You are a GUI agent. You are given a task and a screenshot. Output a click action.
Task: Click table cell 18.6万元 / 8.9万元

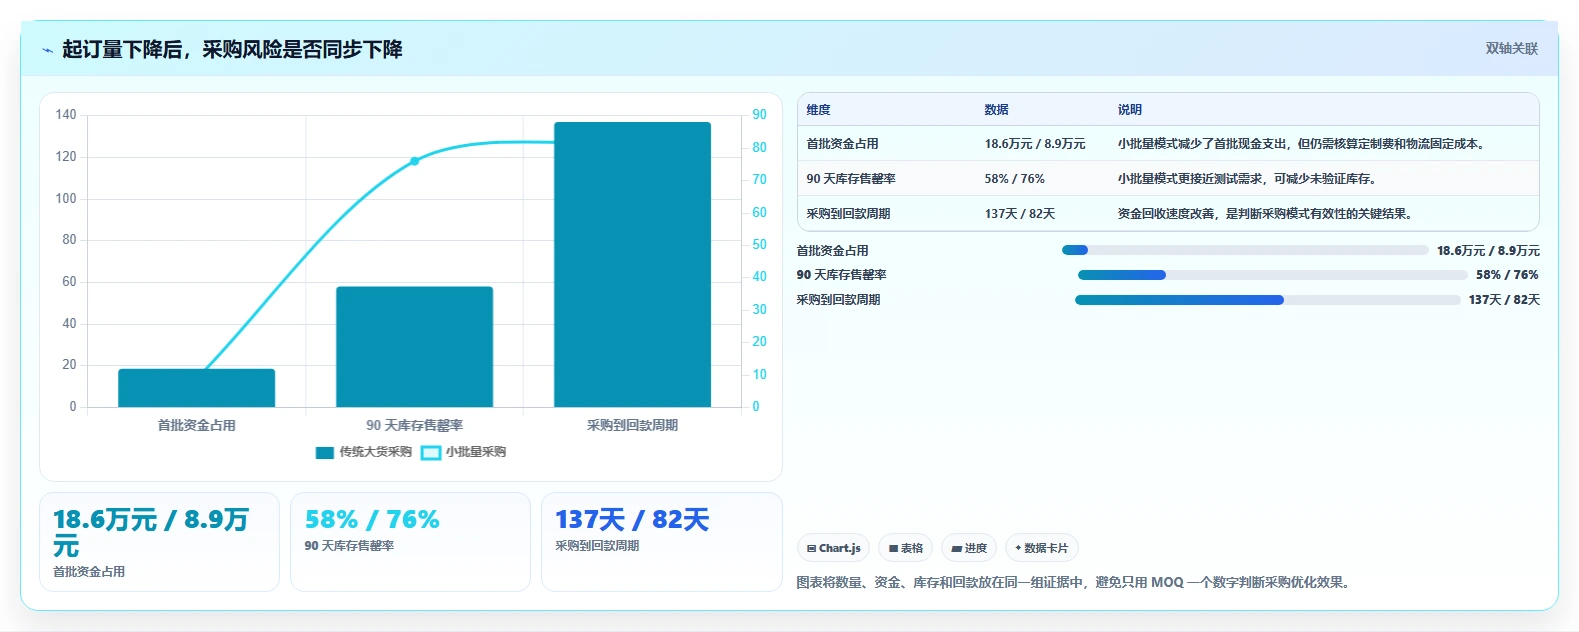pyautogui.click(x=1035, y=144)
